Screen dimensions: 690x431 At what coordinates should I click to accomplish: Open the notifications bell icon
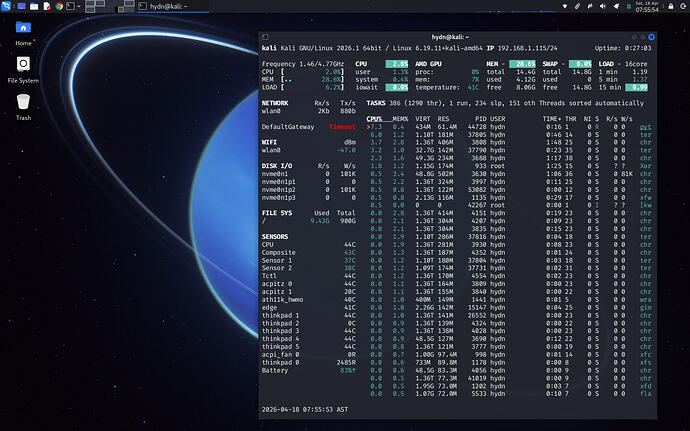point(616,6)
